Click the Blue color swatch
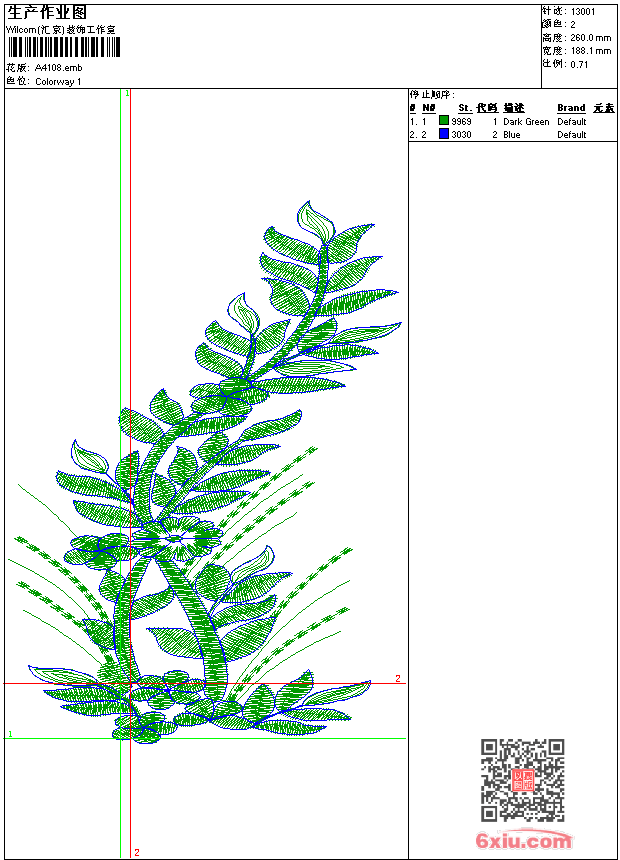Screen dimensions: 620x860 click(444, 134)
